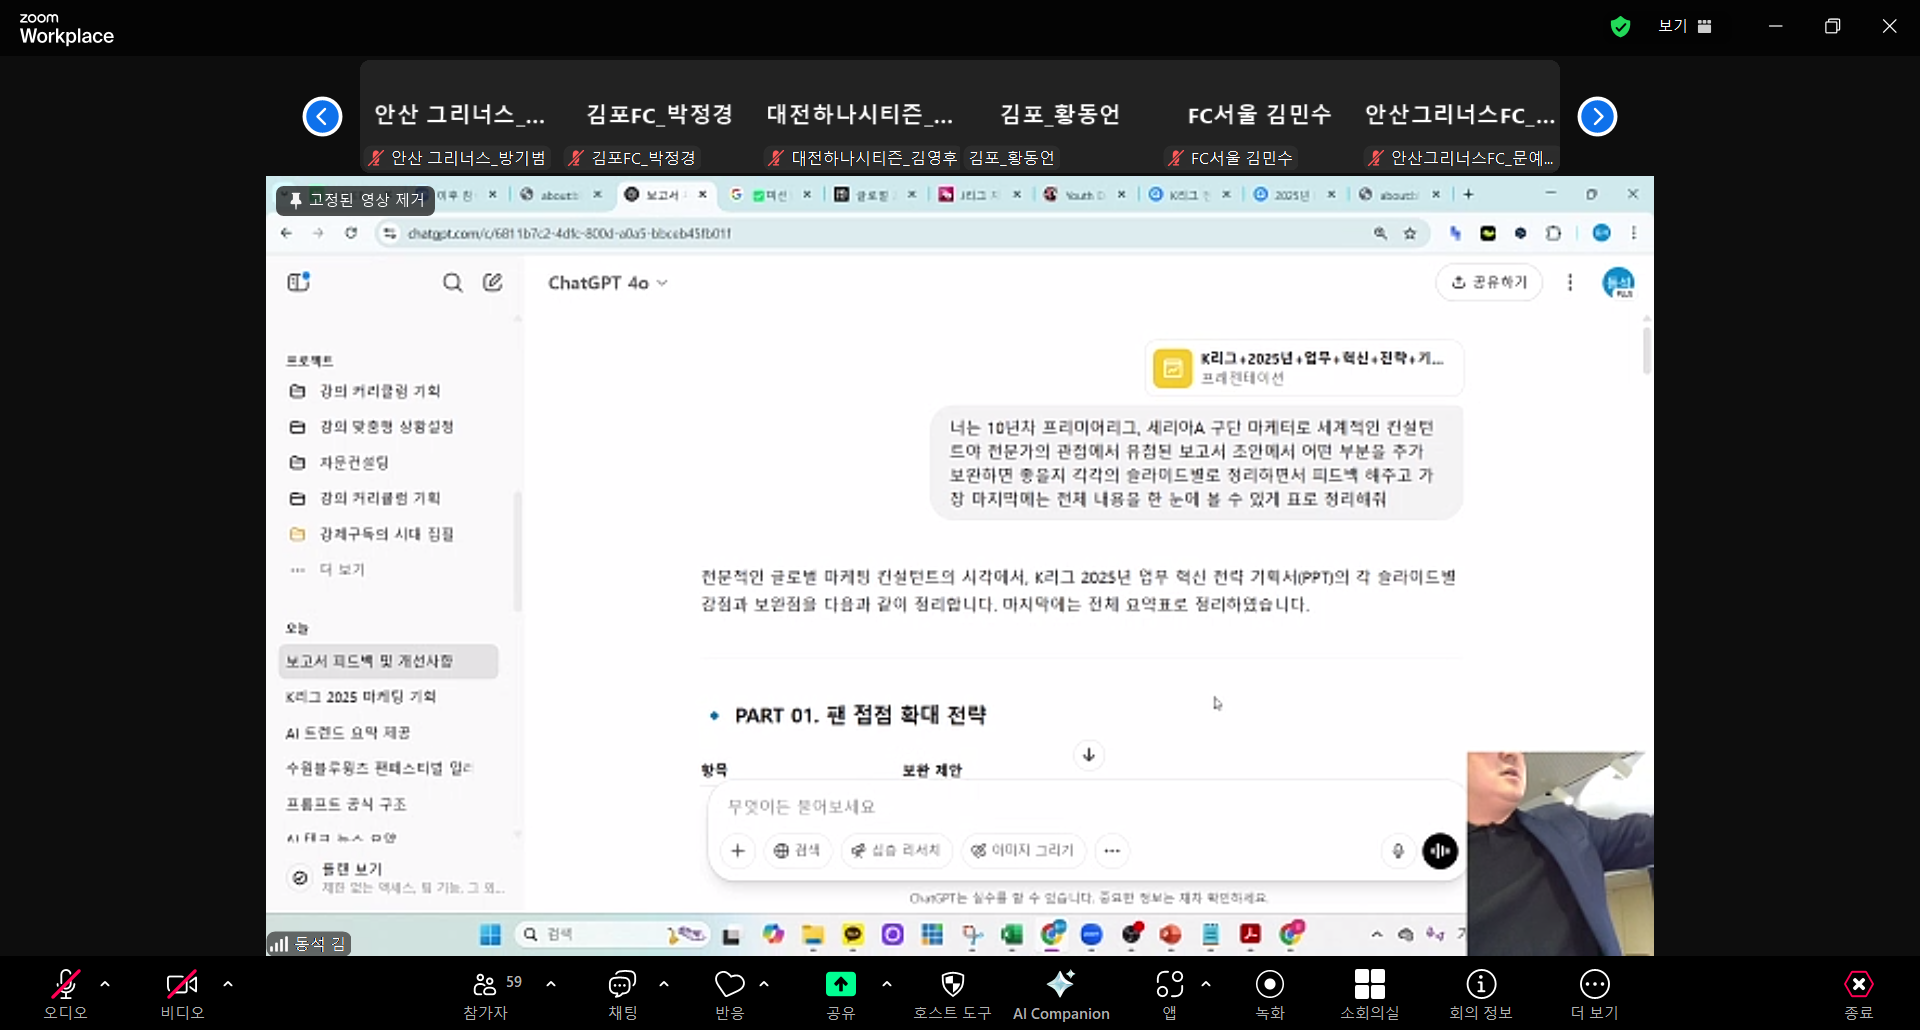Viewport: 1920px width, 1030px height.
Task: Start ChatGPT voice mode
Action: [x=1440, y=851]
